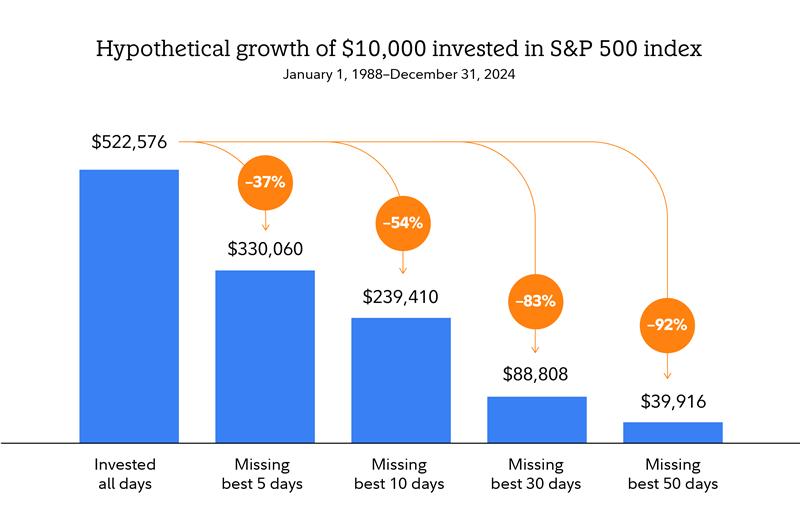This screenshot has height=513, width=800.
Task: Click the orange -83% circle badge
Action: 536,300
